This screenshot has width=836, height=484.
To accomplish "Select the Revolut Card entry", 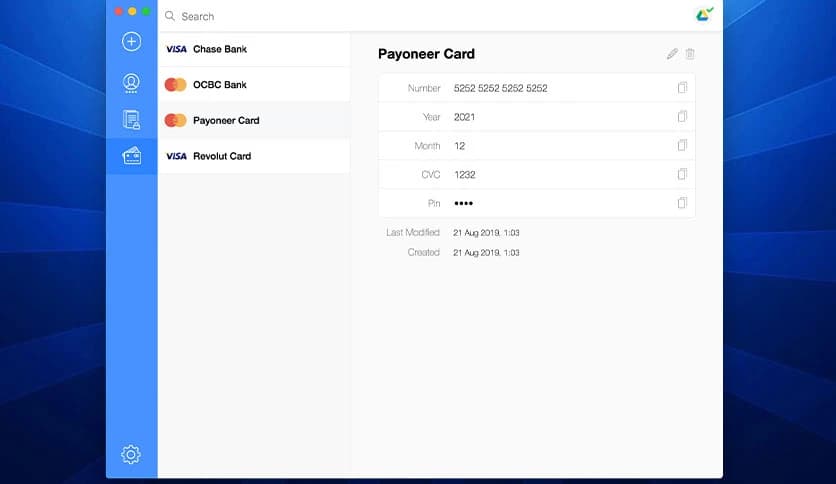I will 254,156.
